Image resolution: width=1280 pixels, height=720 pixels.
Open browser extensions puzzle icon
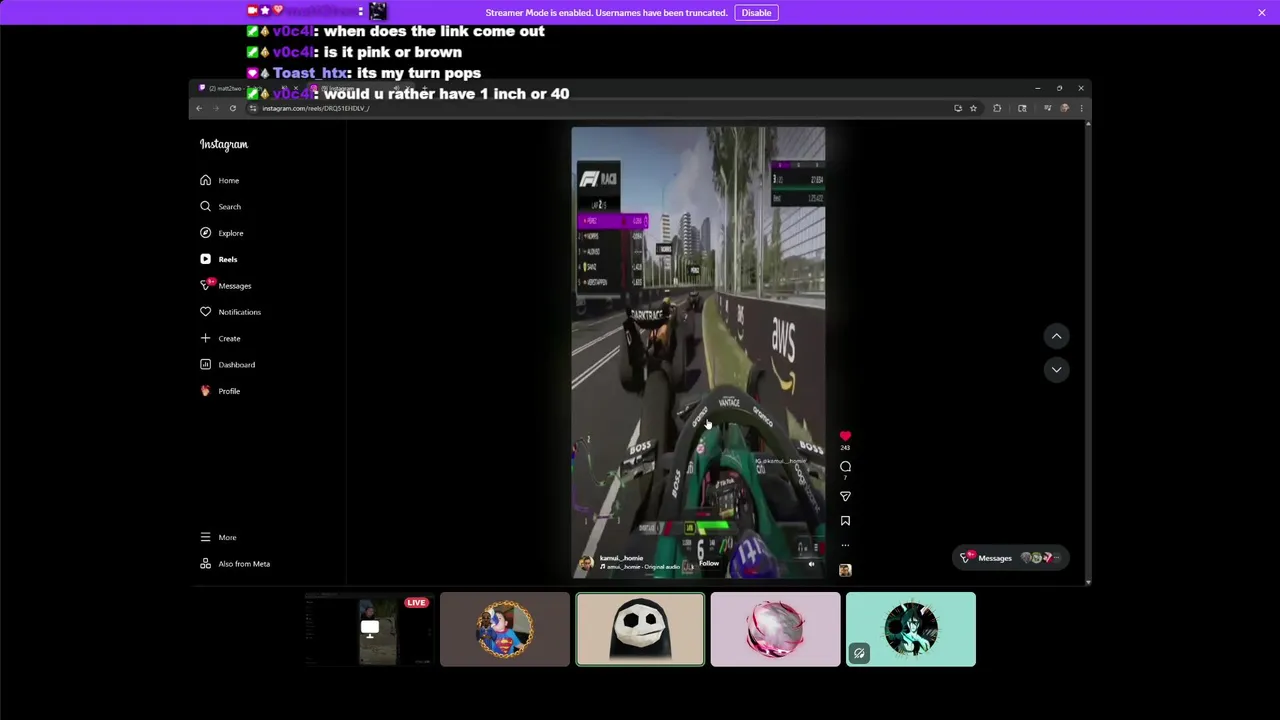point(997,108)
